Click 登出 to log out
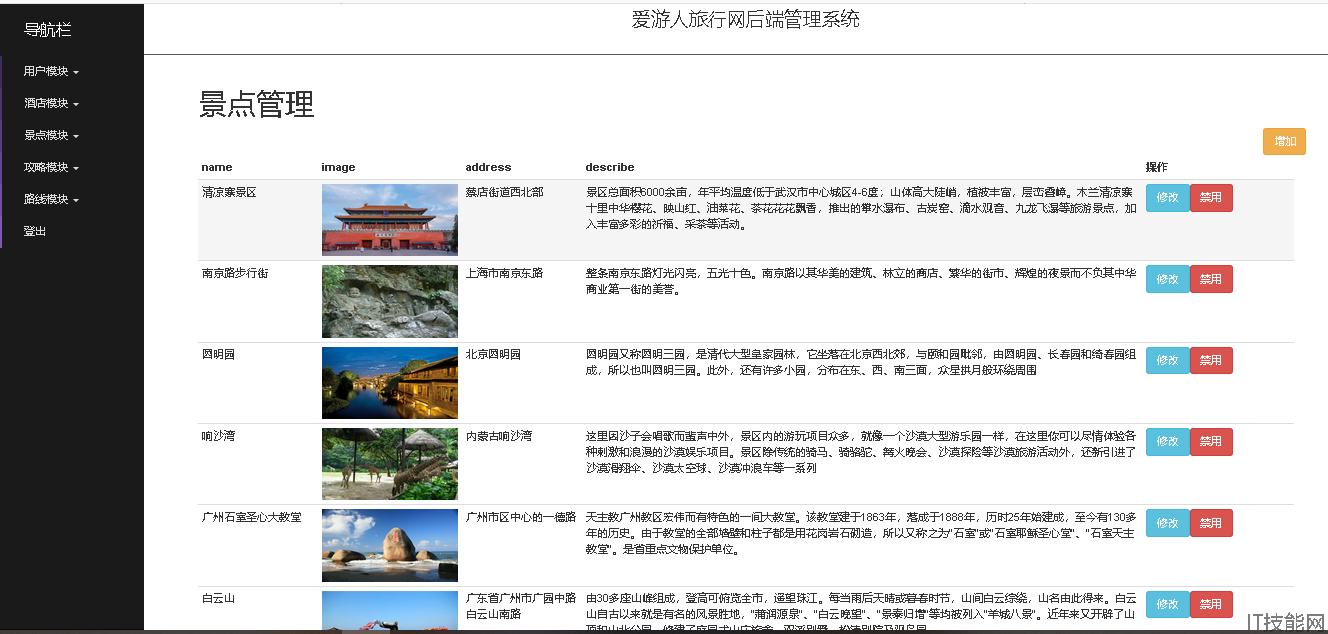 click(35, 232)
